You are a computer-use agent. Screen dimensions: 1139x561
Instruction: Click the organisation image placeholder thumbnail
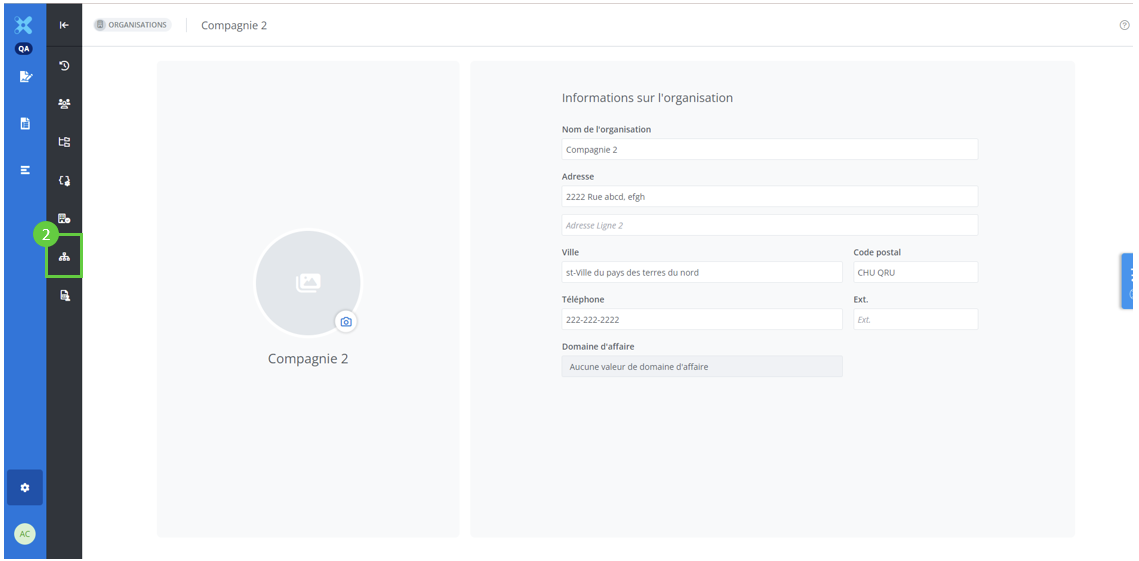click(307, 283)
